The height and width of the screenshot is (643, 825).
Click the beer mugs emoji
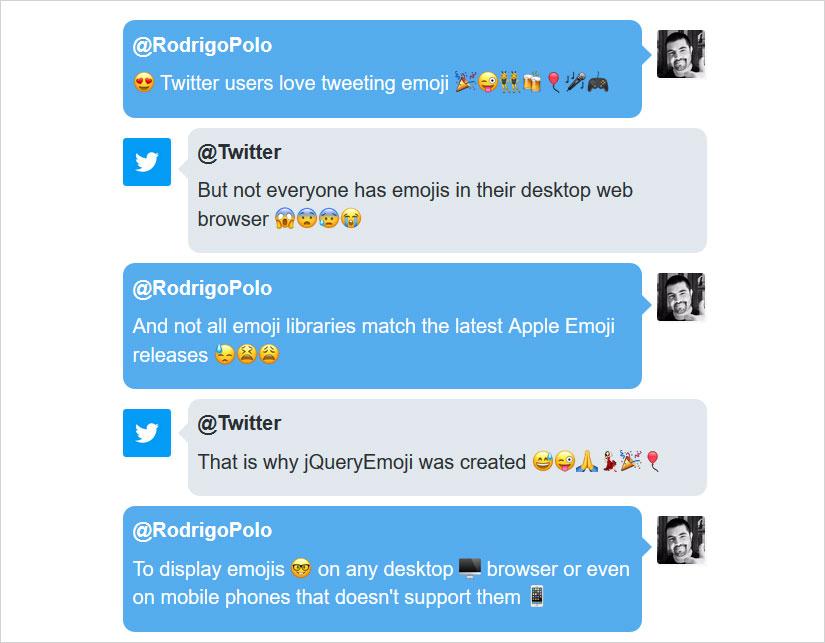pyautogui.click(x=532, y=83)
